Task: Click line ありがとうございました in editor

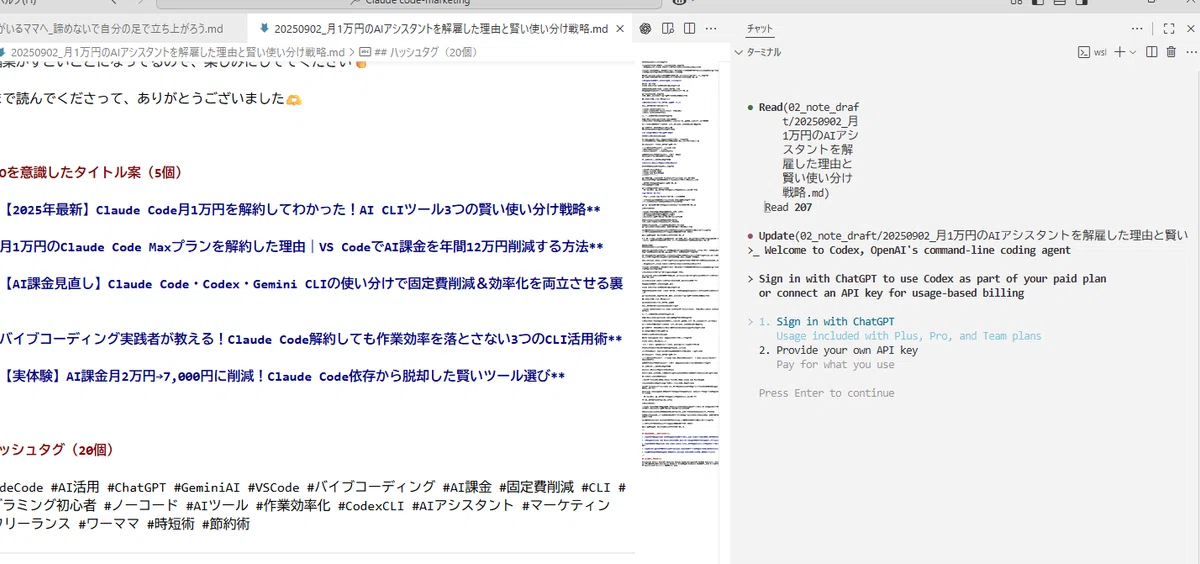Action: pyautogui.click(x=150, y=99)
